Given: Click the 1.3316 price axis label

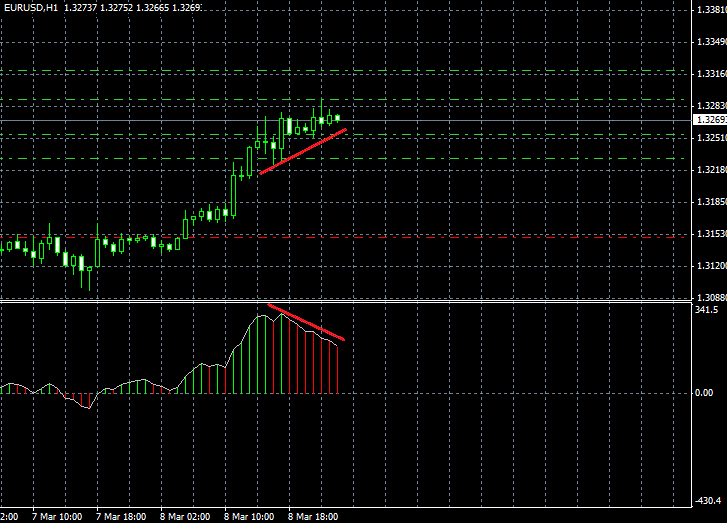Looking at the screenshot, I should coord(708,74).
